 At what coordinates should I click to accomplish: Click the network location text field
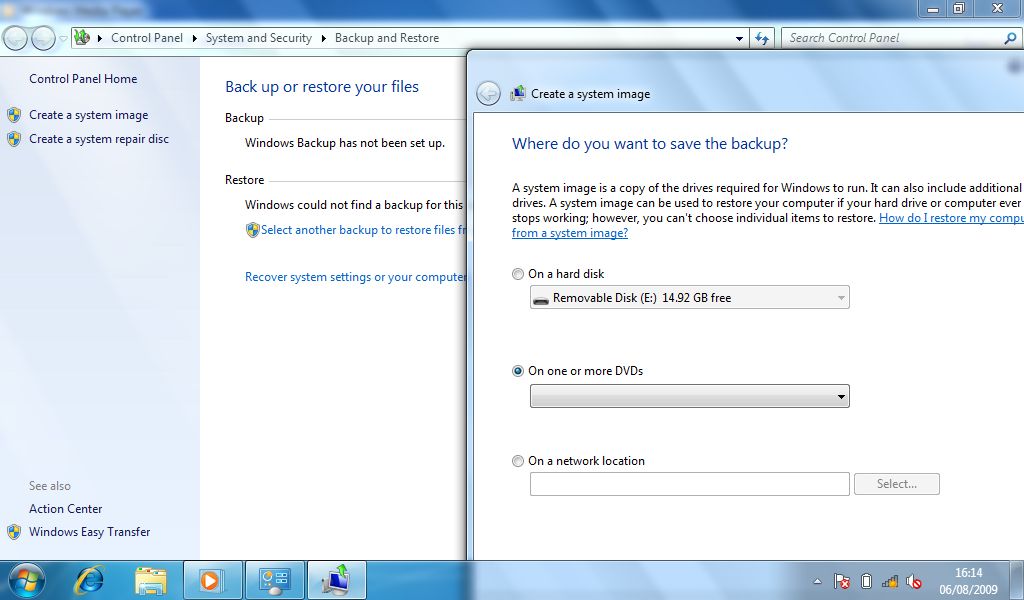690,484
